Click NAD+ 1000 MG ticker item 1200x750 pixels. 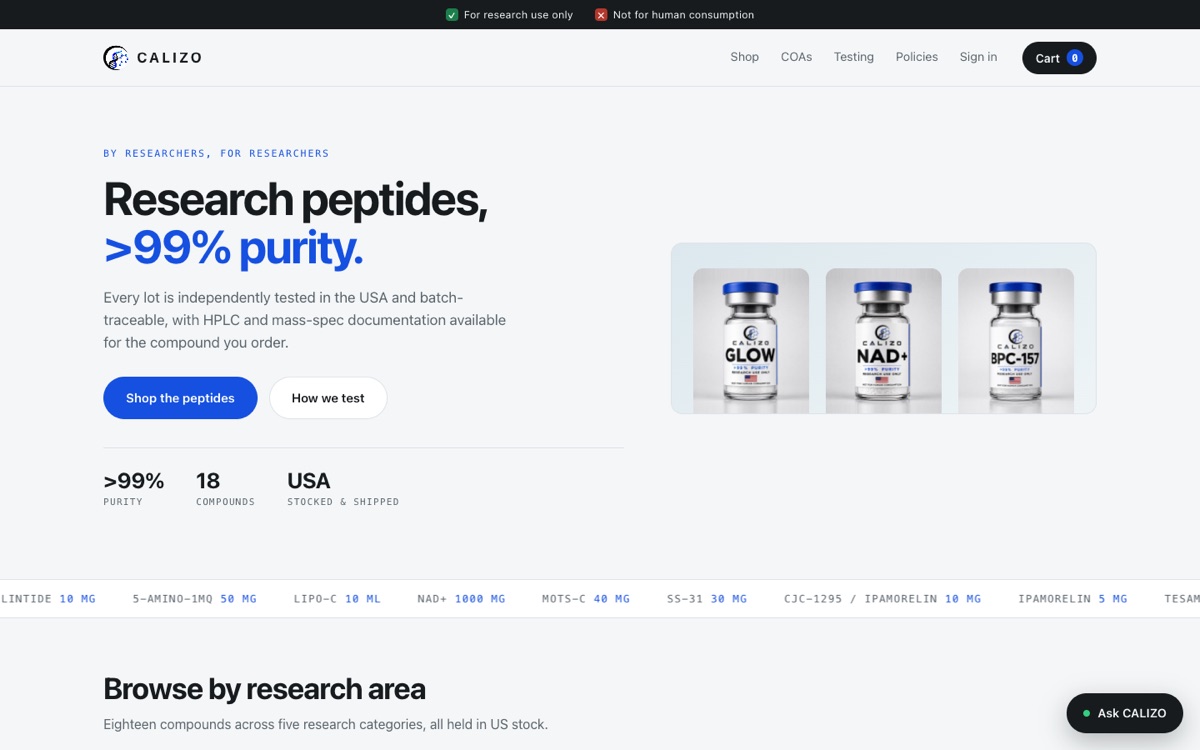461,599
